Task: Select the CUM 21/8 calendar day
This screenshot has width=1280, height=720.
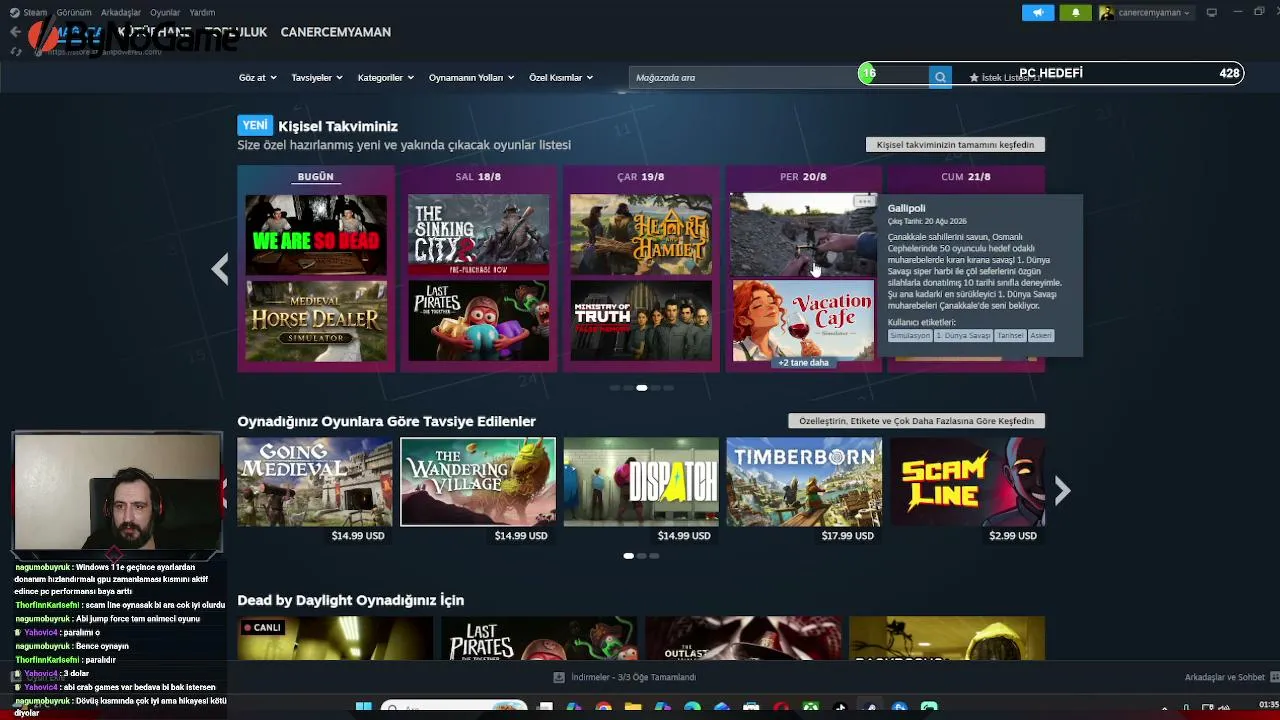Action: coord(966,177)
